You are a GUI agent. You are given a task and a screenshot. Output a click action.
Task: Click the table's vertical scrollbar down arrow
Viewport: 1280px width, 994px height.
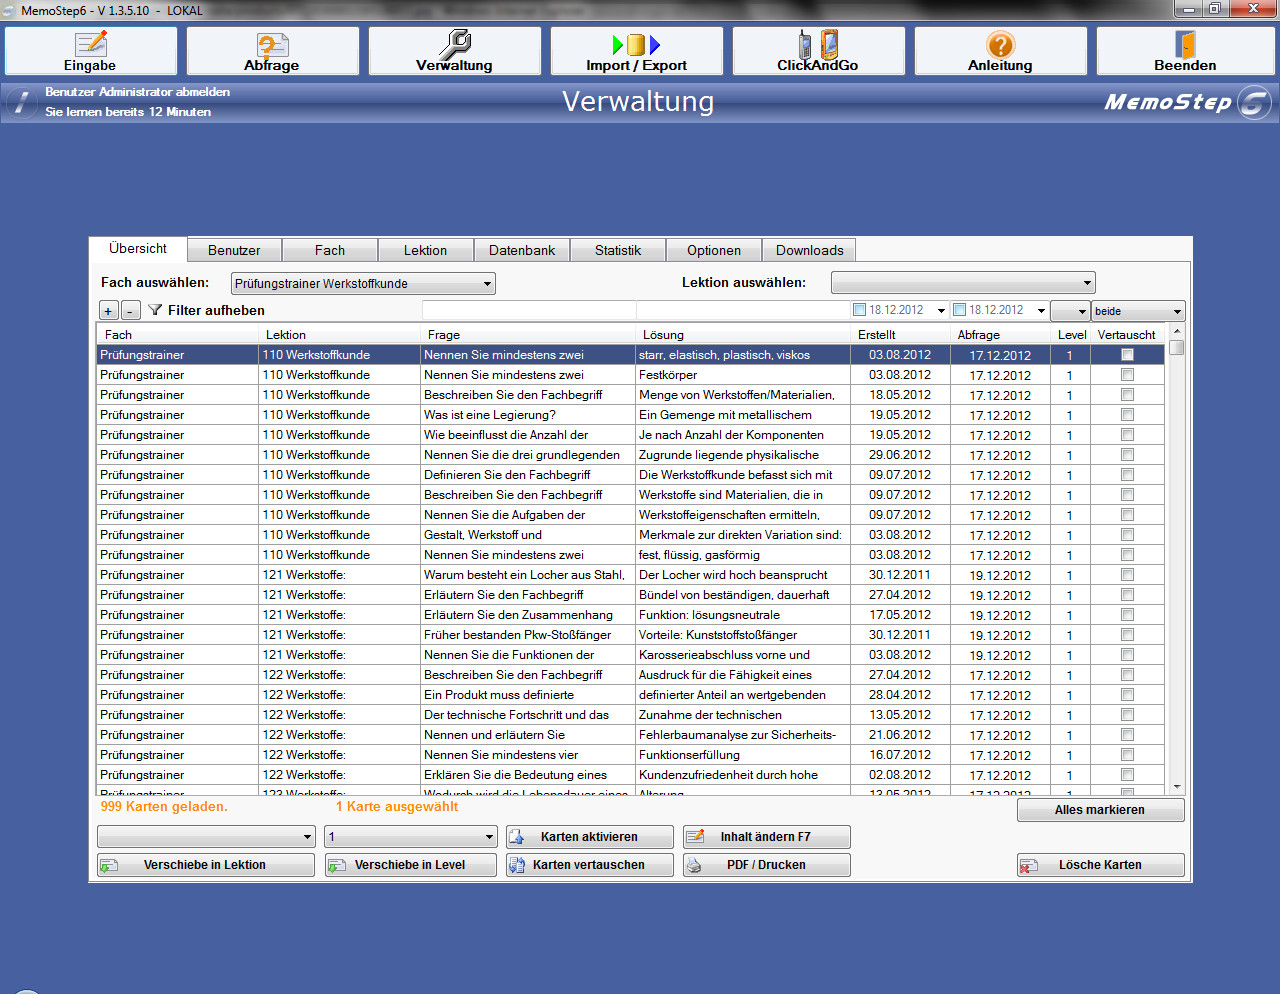(1177, 787)
